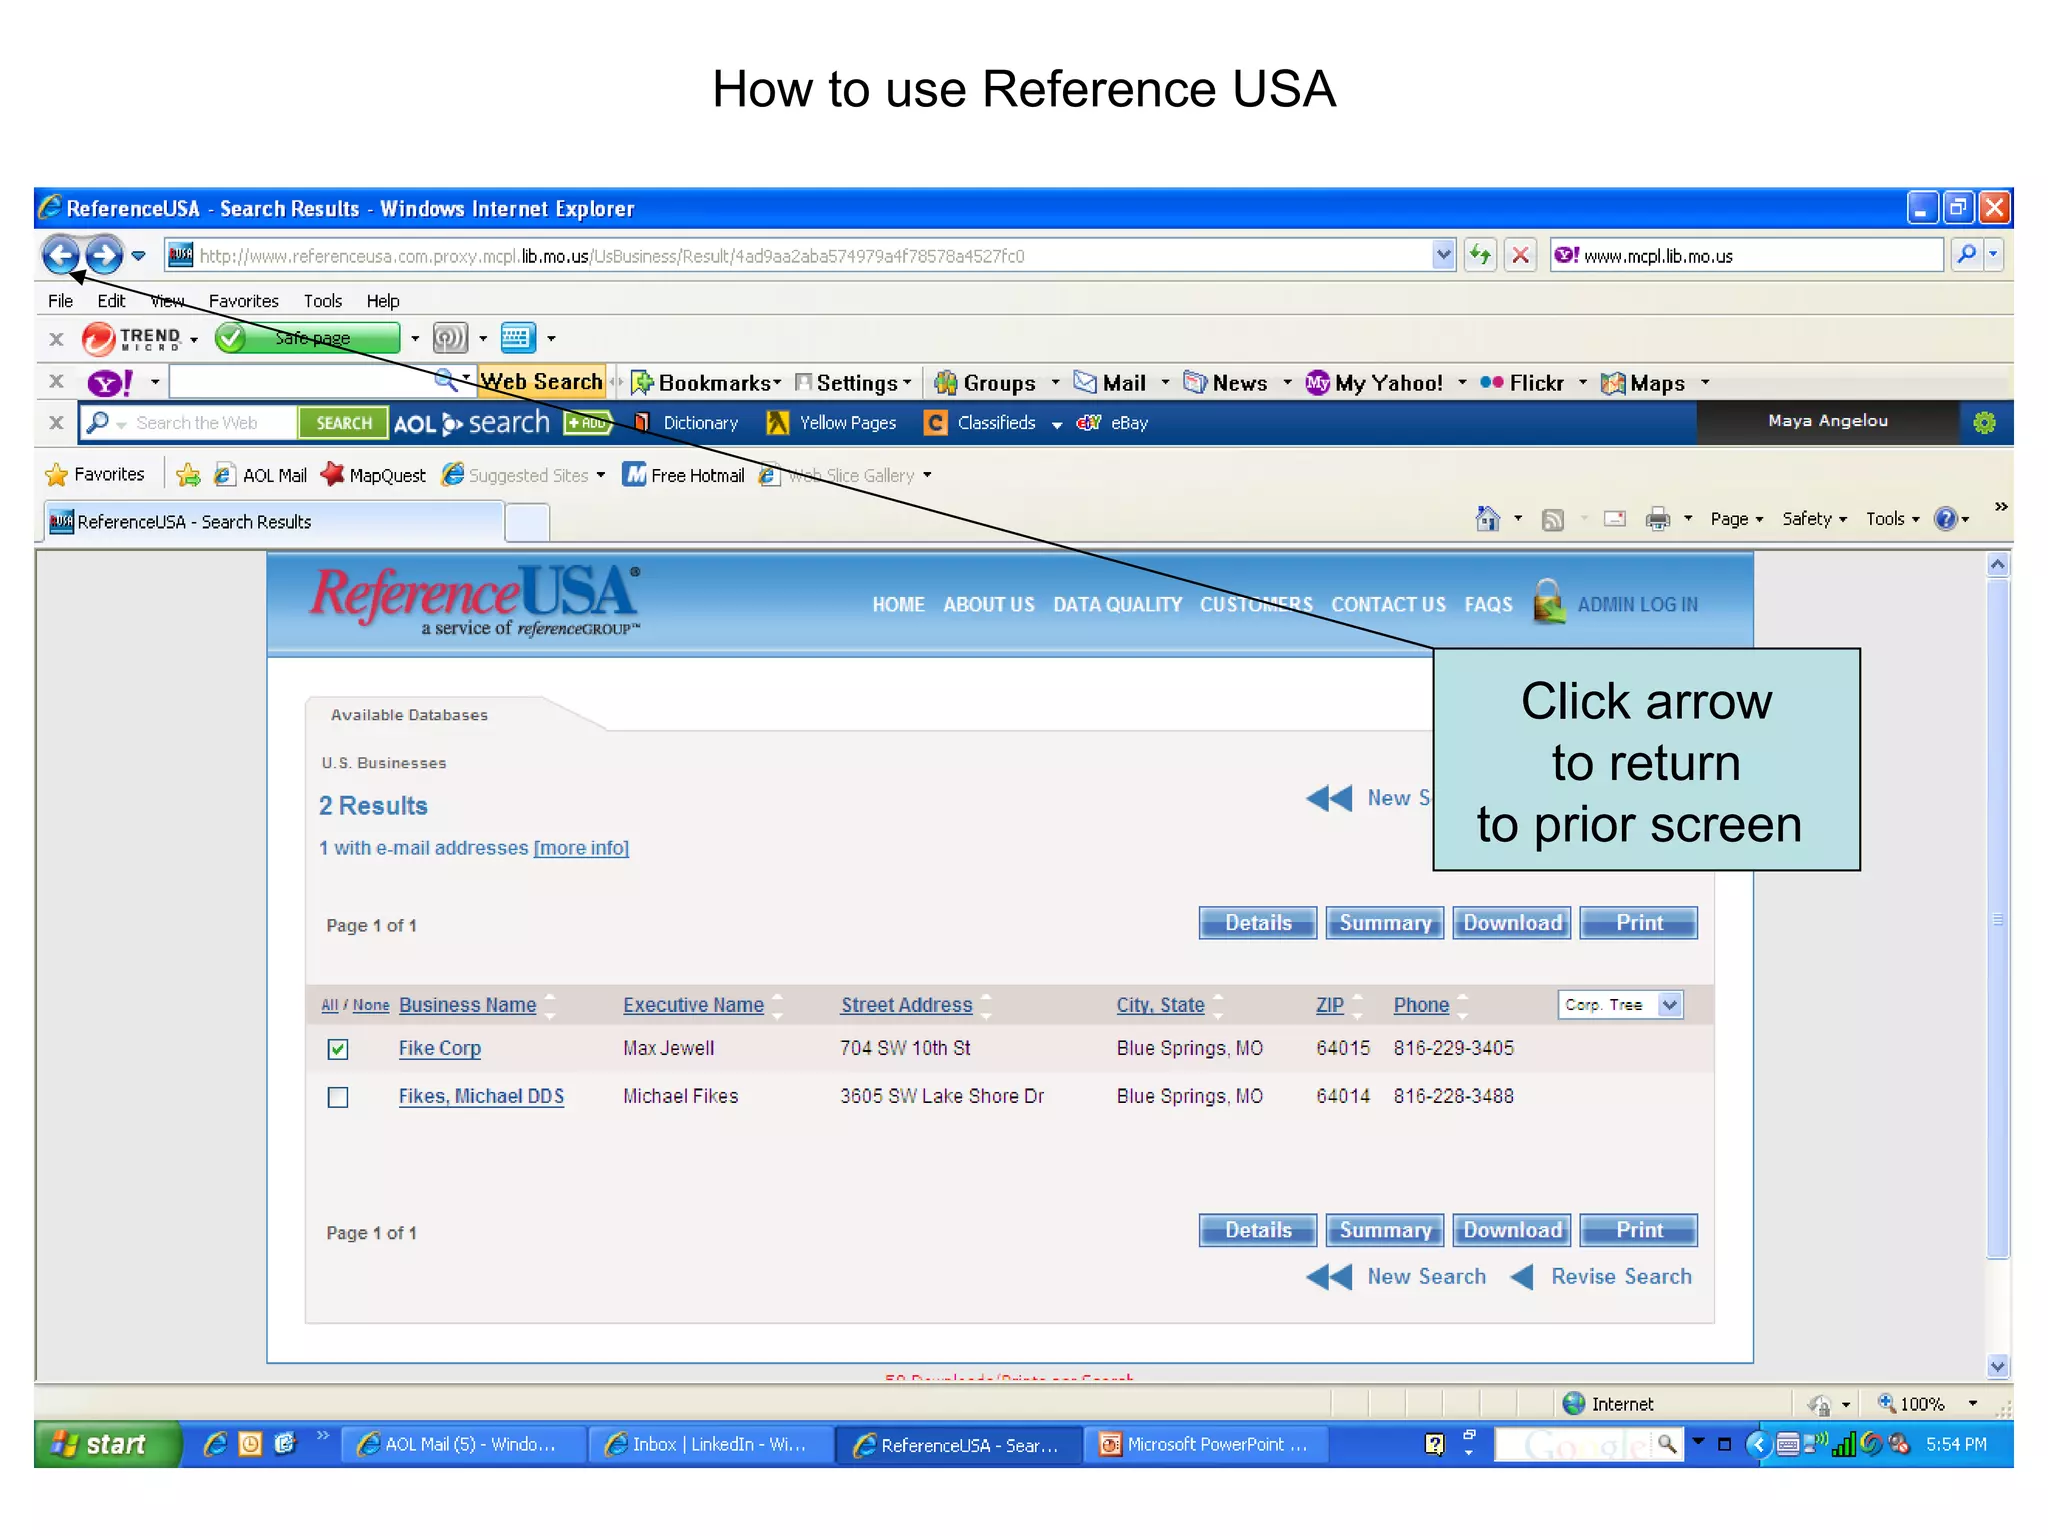The width and height of the screenshot is (2048, 1536).
Task: Check the Fikes, Michael DDS row checkbox
Action: pyautogui.click(x=338, y=1097)
